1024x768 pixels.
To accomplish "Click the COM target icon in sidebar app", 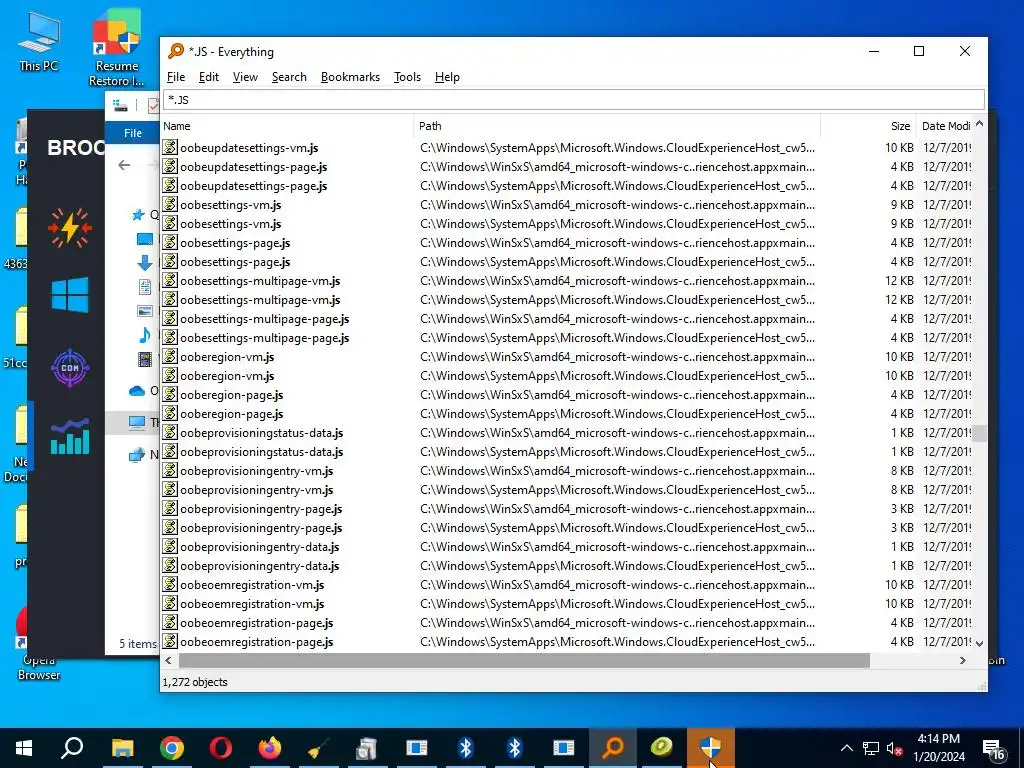I will click(70, 368).
